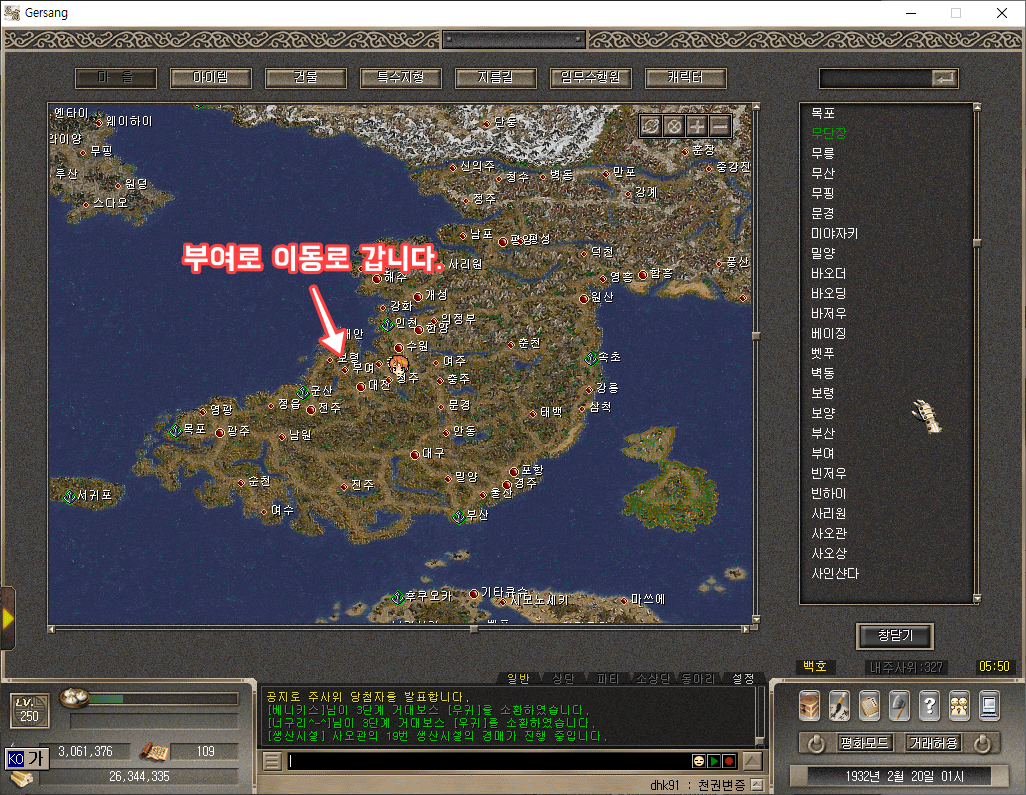The height and width of the screenshot is (795, 1026).
Task: Select the 건물 building tab
Action: click(306, 78)
